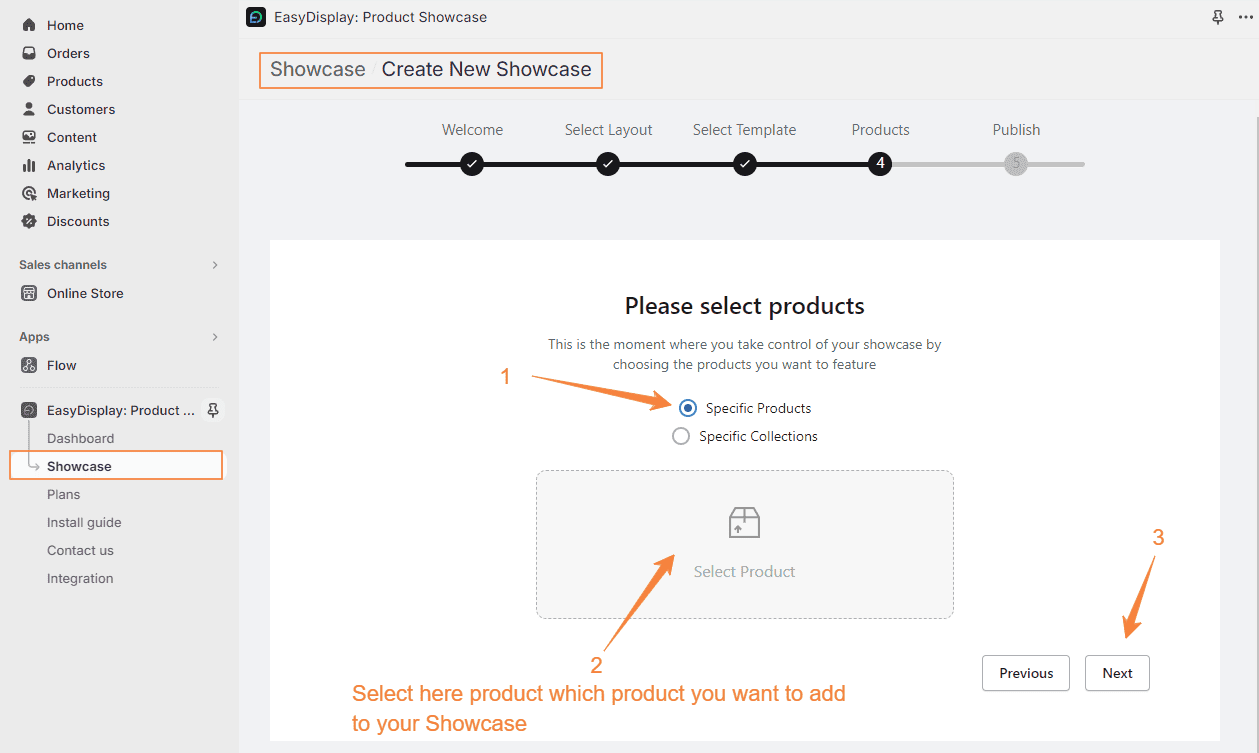1259x753 pixels.
Task: Click the EasyDisplay app icon in the header
Action: coord(256,17)
